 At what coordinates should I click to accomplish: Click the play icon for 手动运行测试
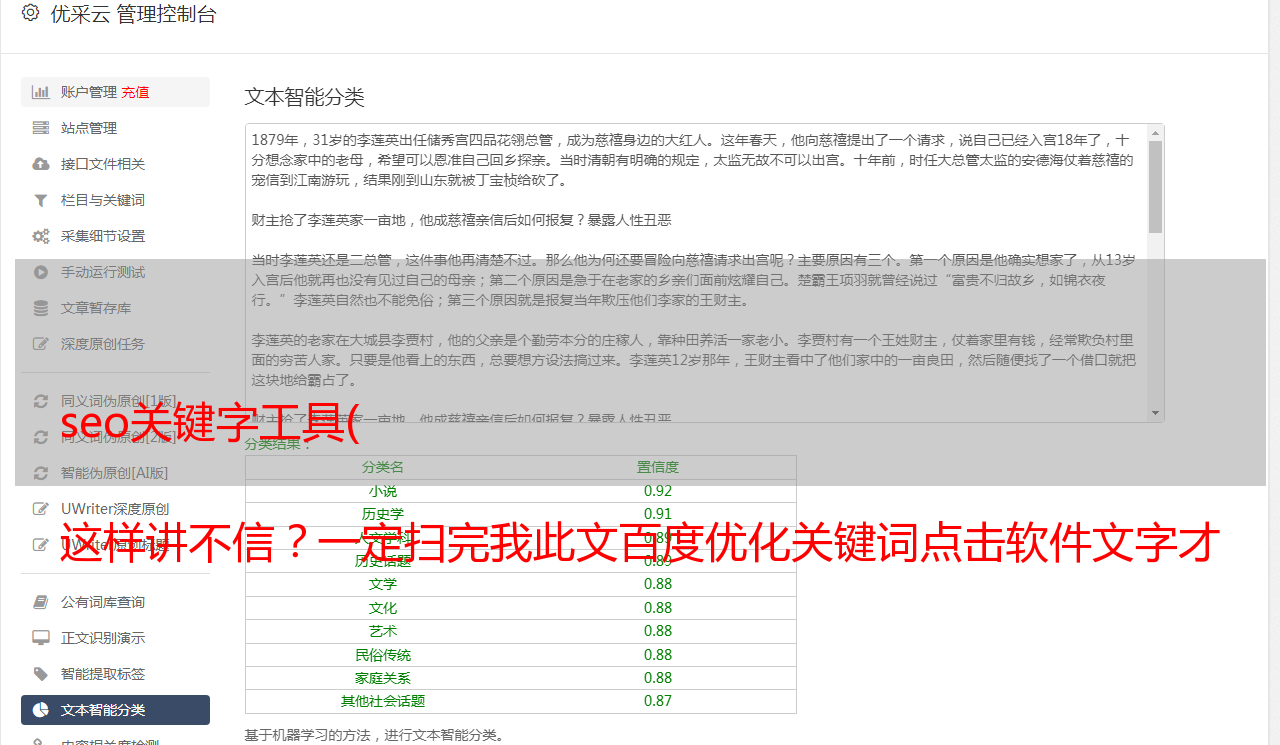tap(41, 272)
